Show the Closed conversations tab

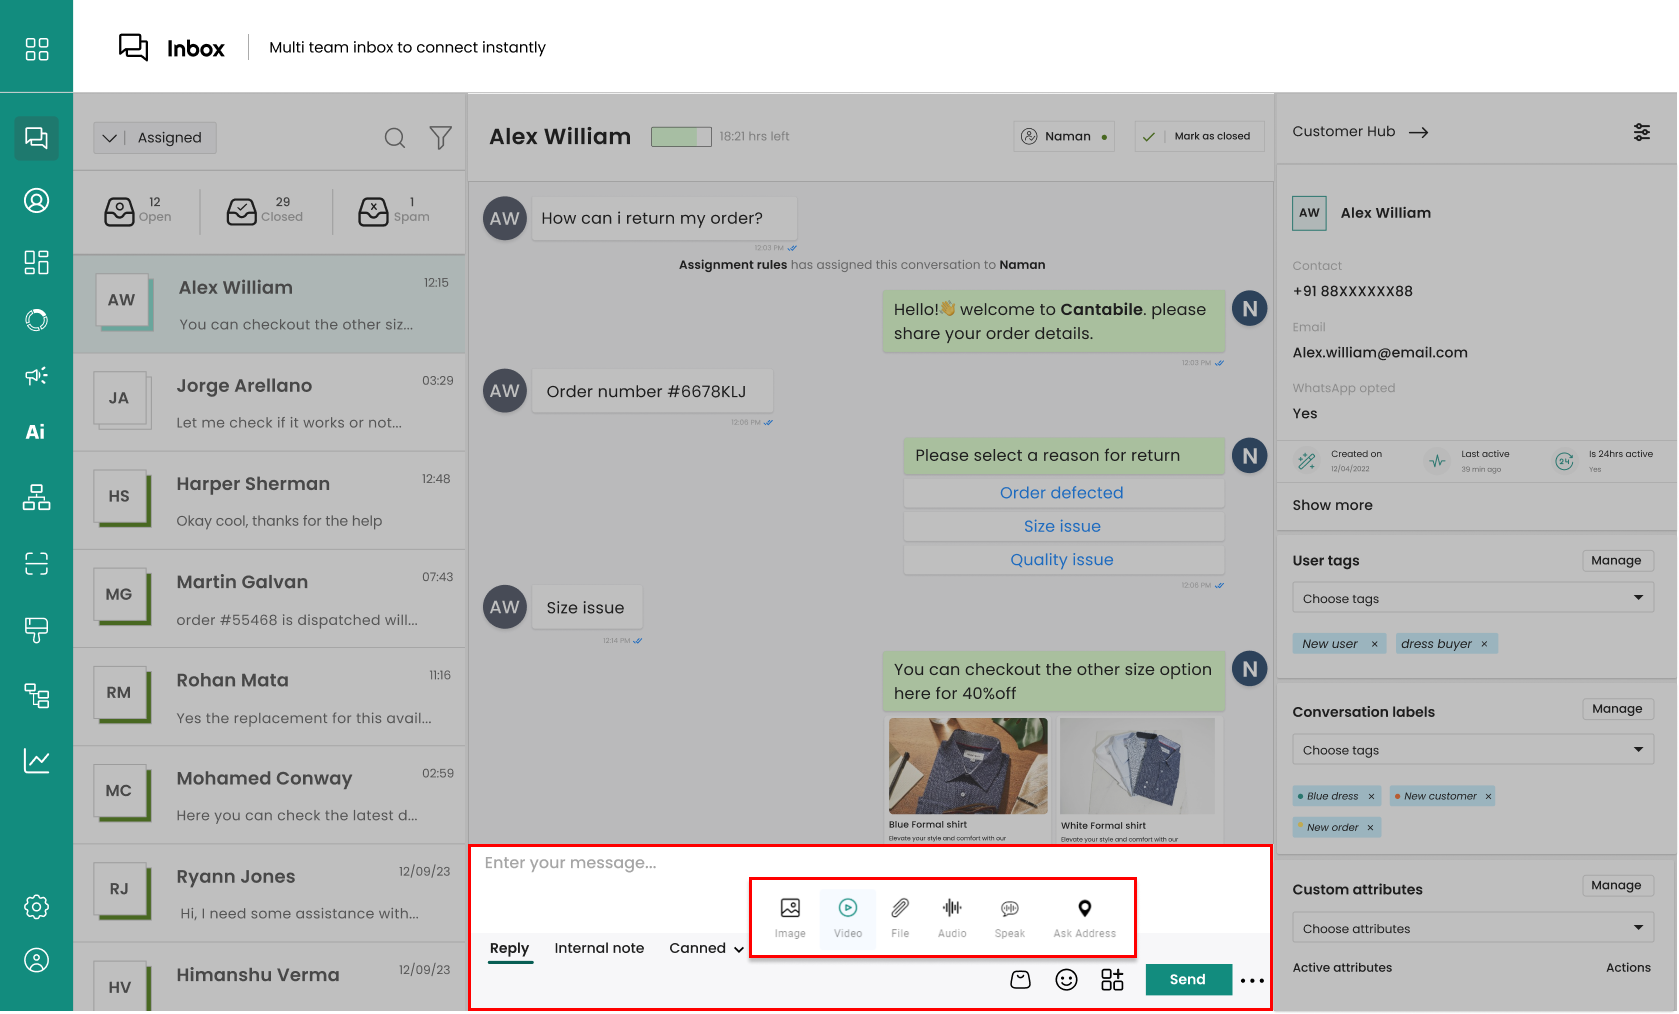(x=266, y=210)
